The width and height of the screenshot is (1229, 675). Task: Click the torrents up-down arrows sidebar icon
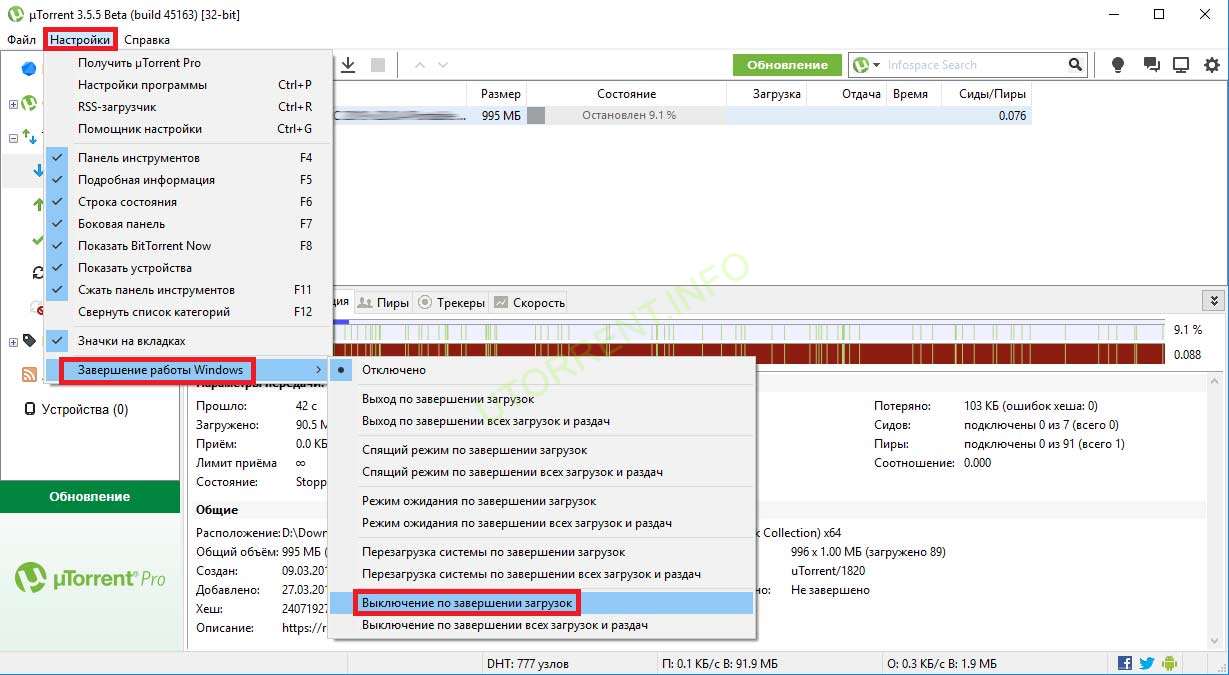pyautogui.click(x=31, y=137)
